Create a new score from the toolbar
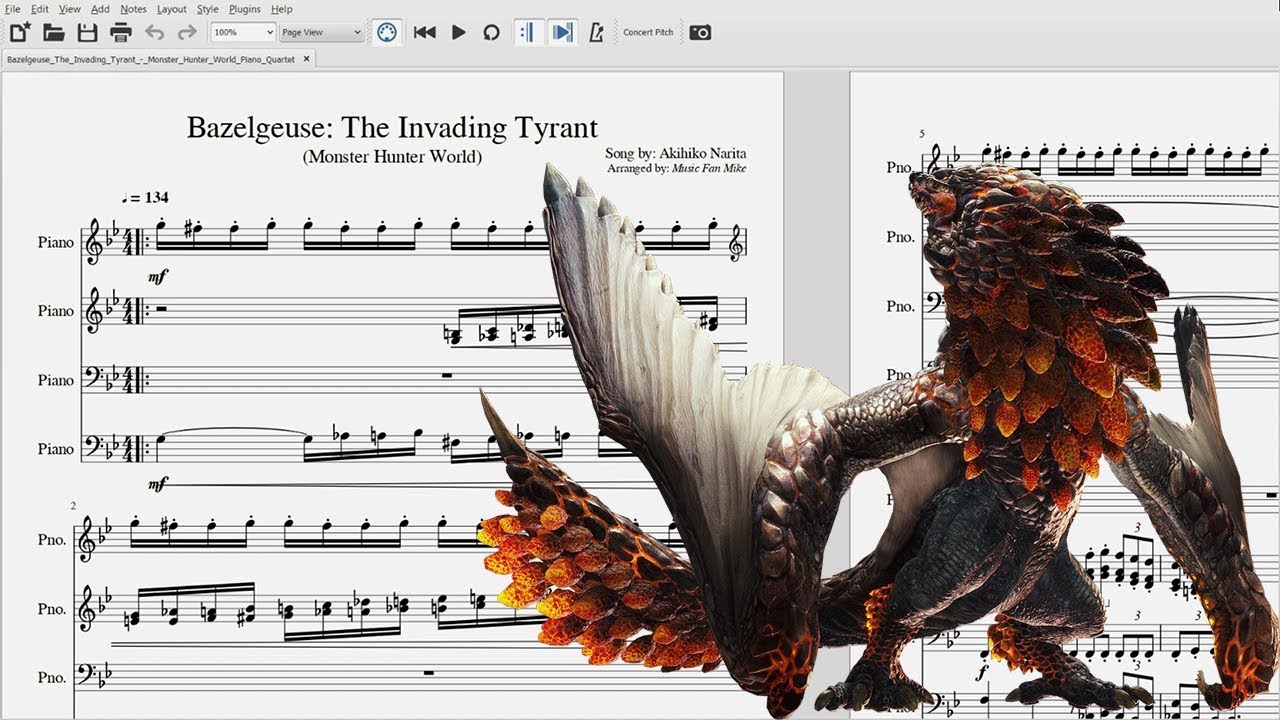1280x720 pixels. [20, 32]
